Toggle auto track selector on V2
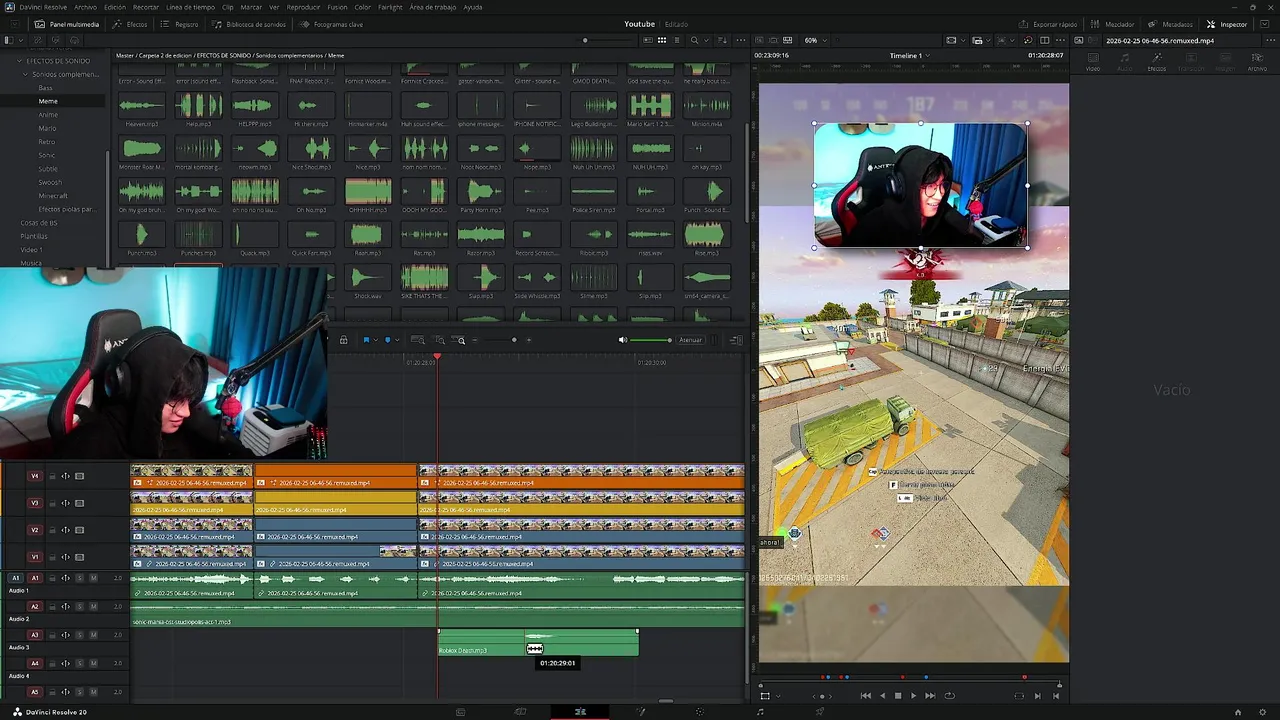This screenshot has height=720, width=1280. coord(66,530)
